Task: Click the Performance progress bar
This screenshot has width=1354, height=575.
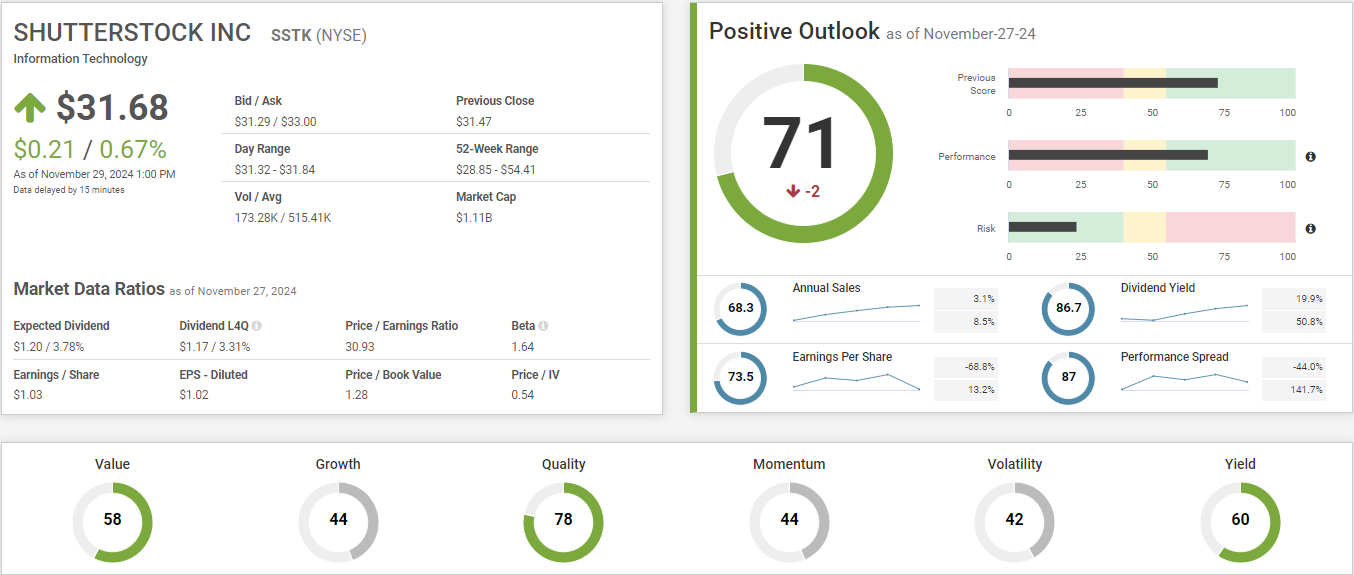Action: (1152, 155)
